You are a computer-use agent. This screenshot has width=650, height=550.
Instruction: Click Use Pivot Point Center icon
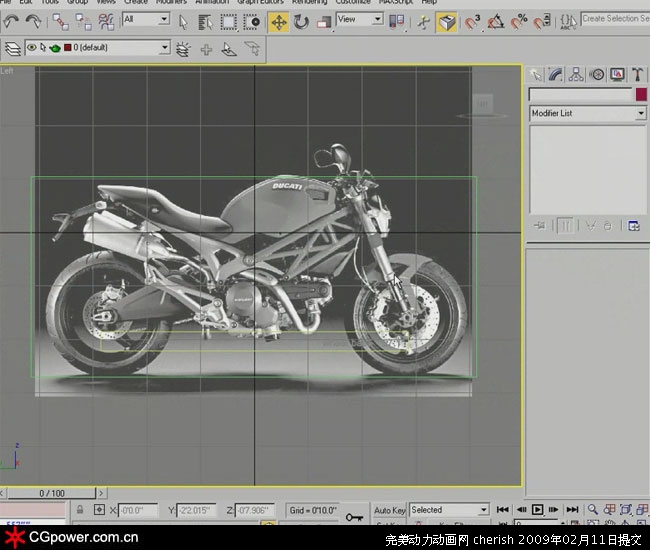(396, 22)
